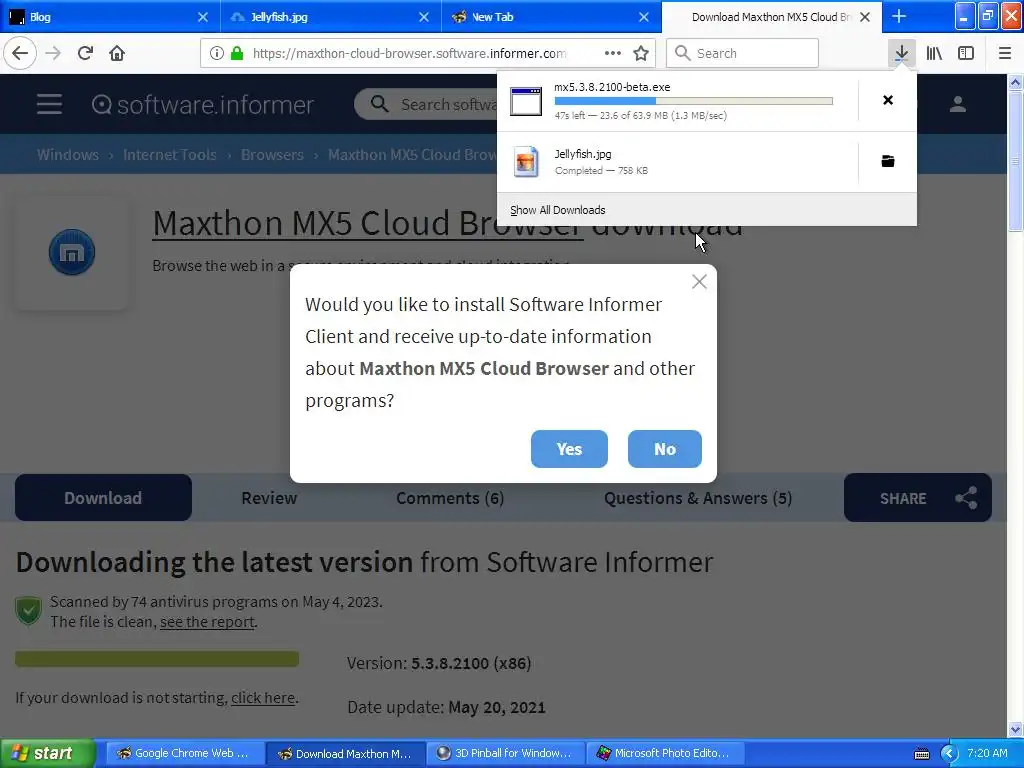Image resolution: width=1024 pixels, height=768 pixels.
Task: Close the New Tab tab
Action: click(x=644, y=17)
